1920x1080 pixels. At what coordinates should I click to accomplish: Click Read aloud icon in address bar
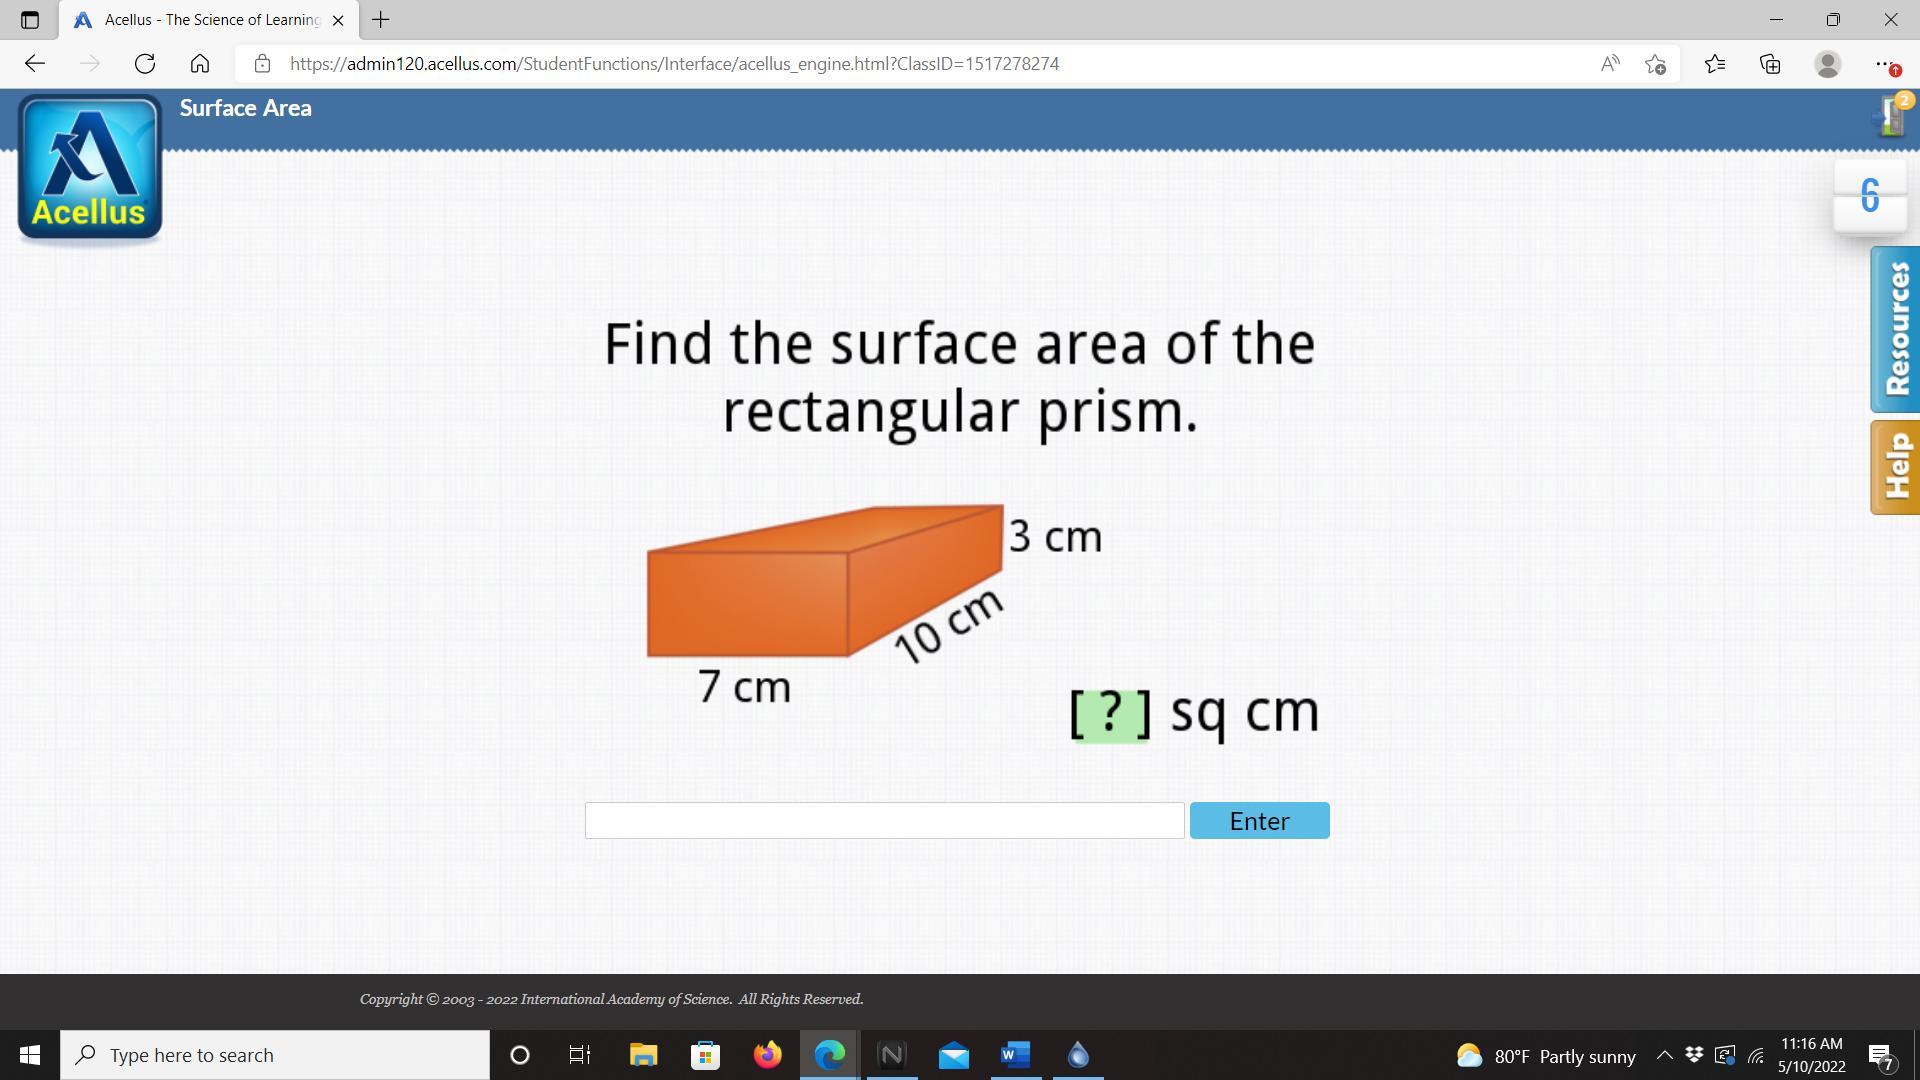click(x=1609, y=64)
